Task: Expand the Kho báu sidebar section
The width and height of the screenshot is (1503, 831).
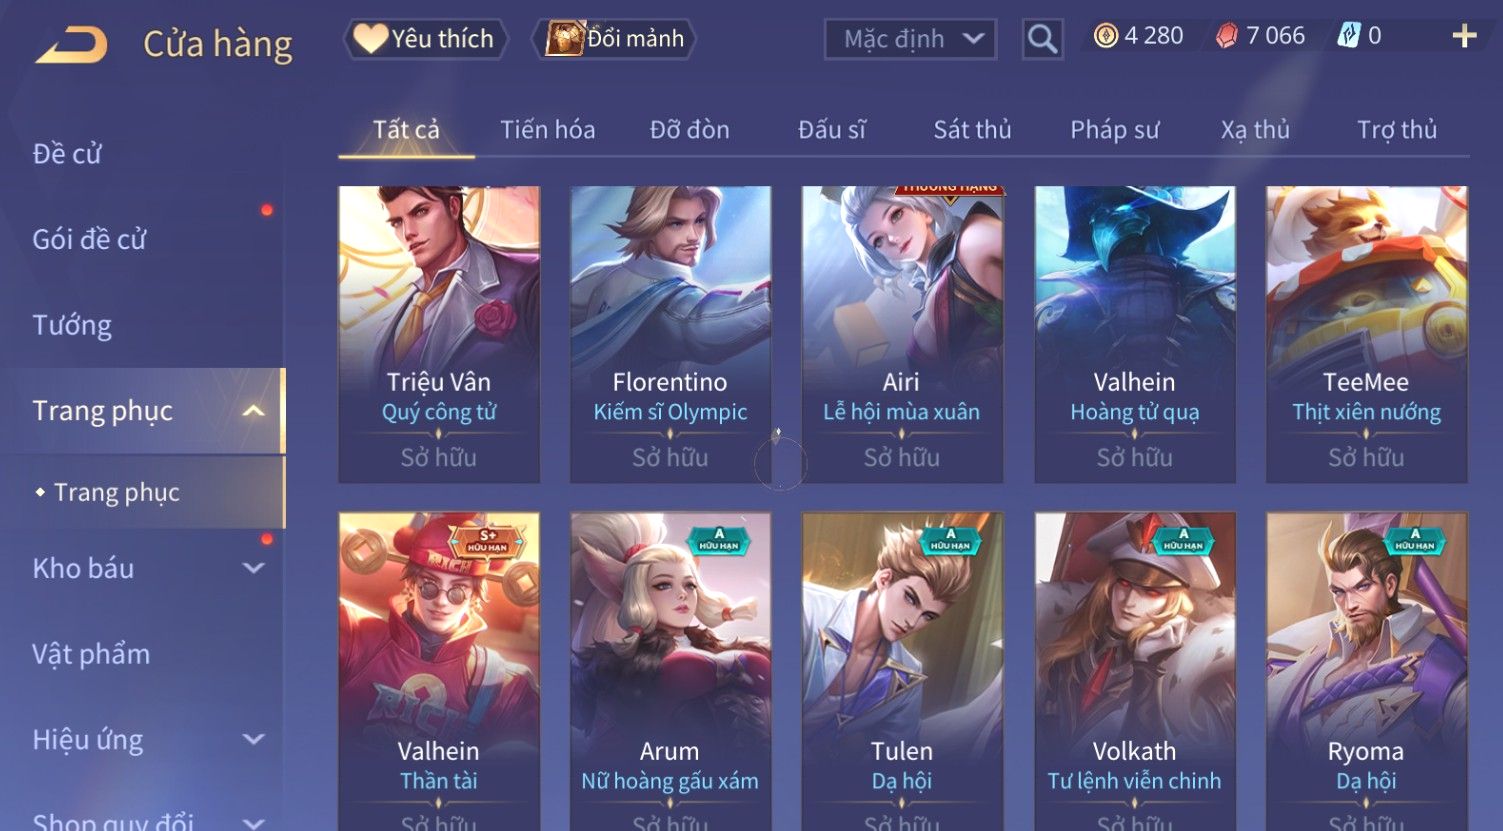Action: [x=254, y=568]
